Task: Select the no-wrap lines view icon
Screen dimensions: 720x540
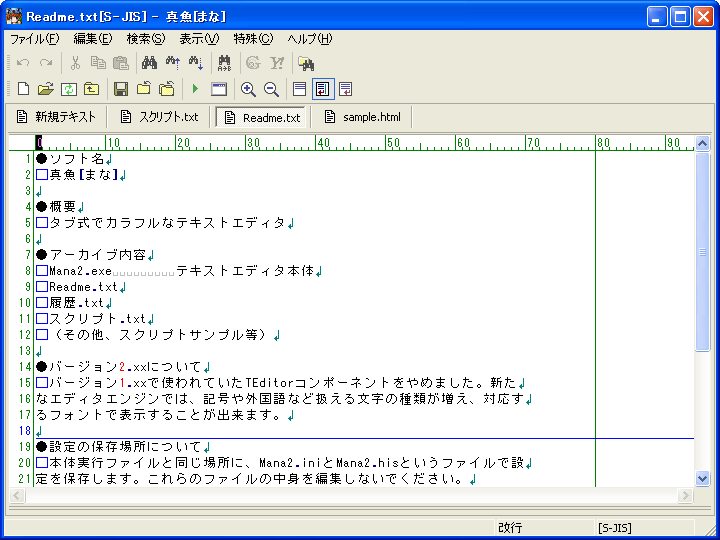Action: tap(299, 89)
